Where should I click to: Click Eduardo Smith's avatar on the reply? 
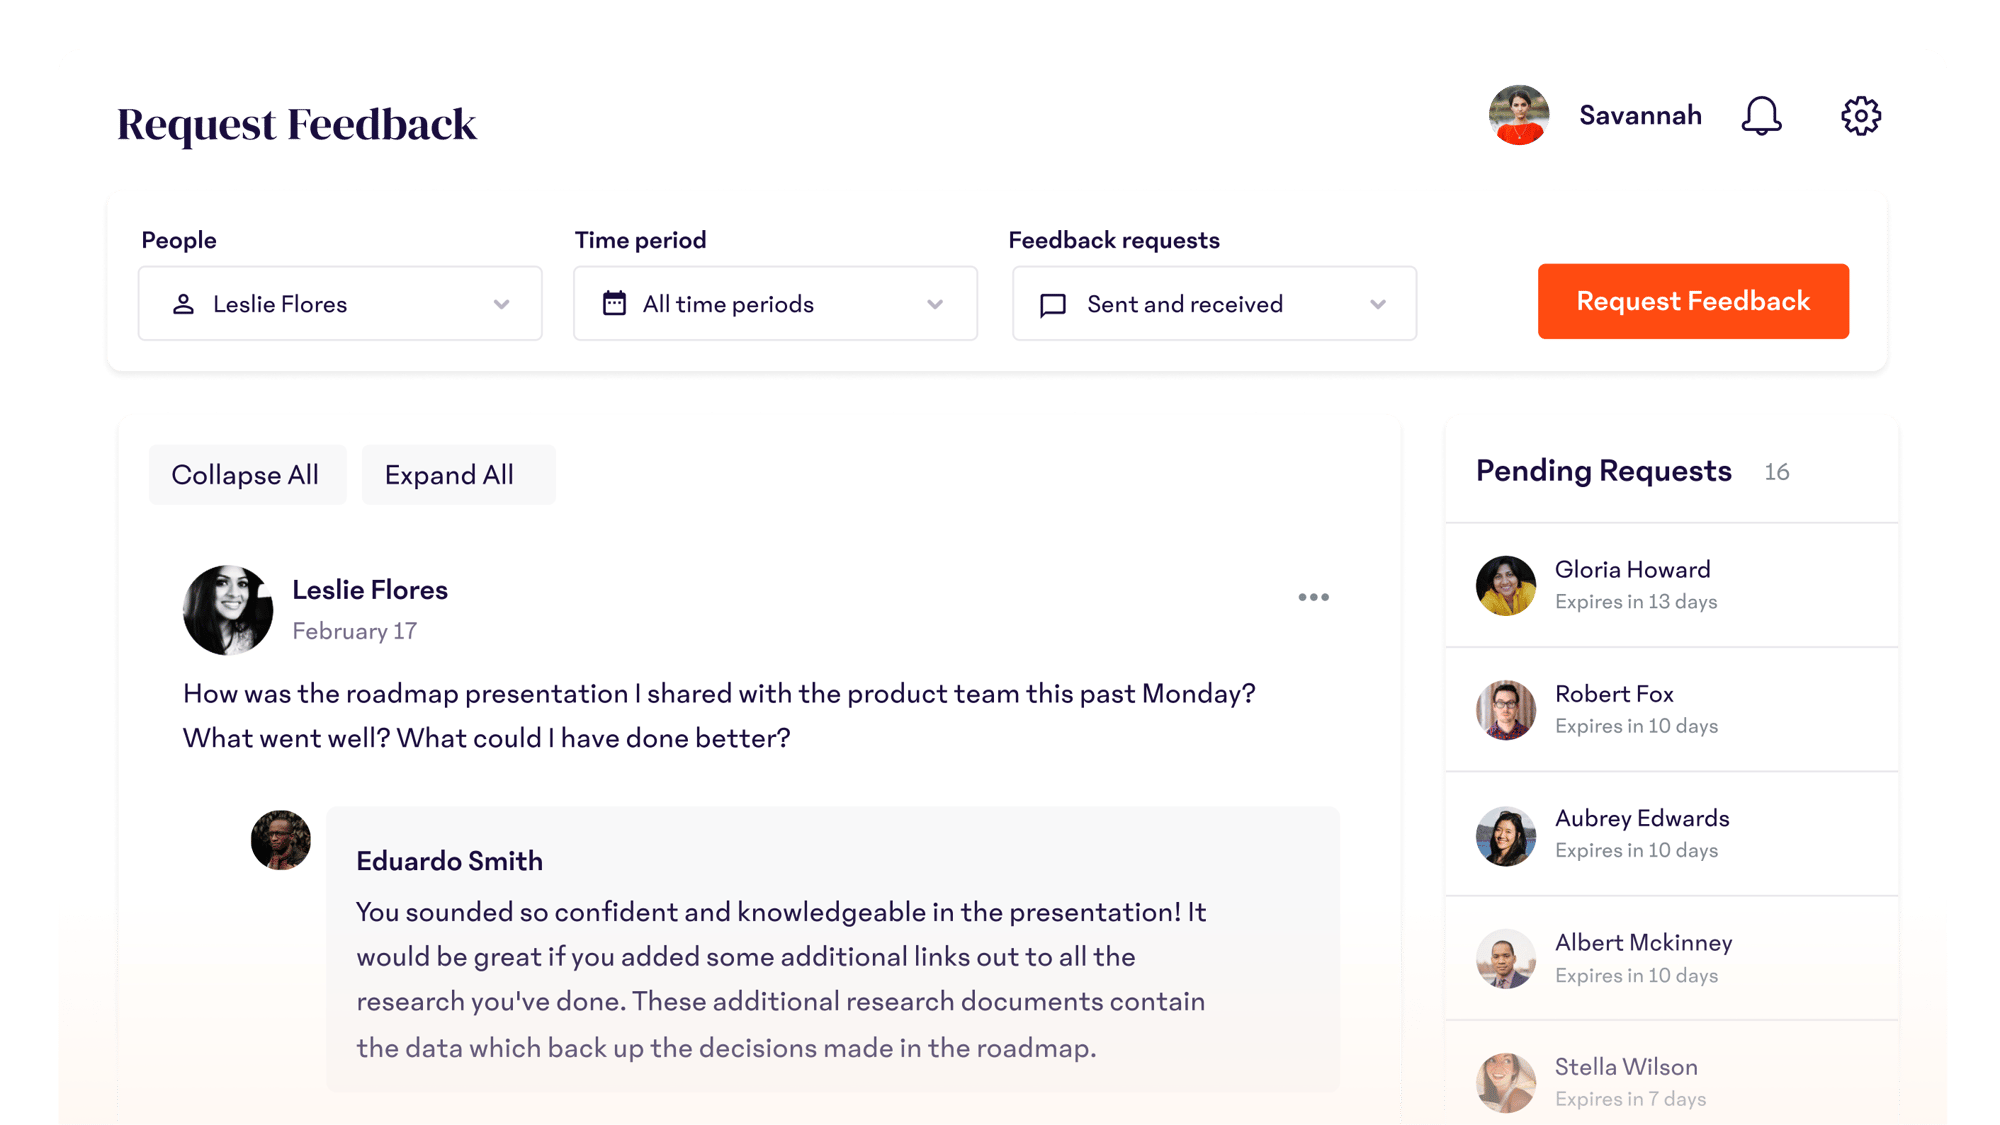pos(280,840)
